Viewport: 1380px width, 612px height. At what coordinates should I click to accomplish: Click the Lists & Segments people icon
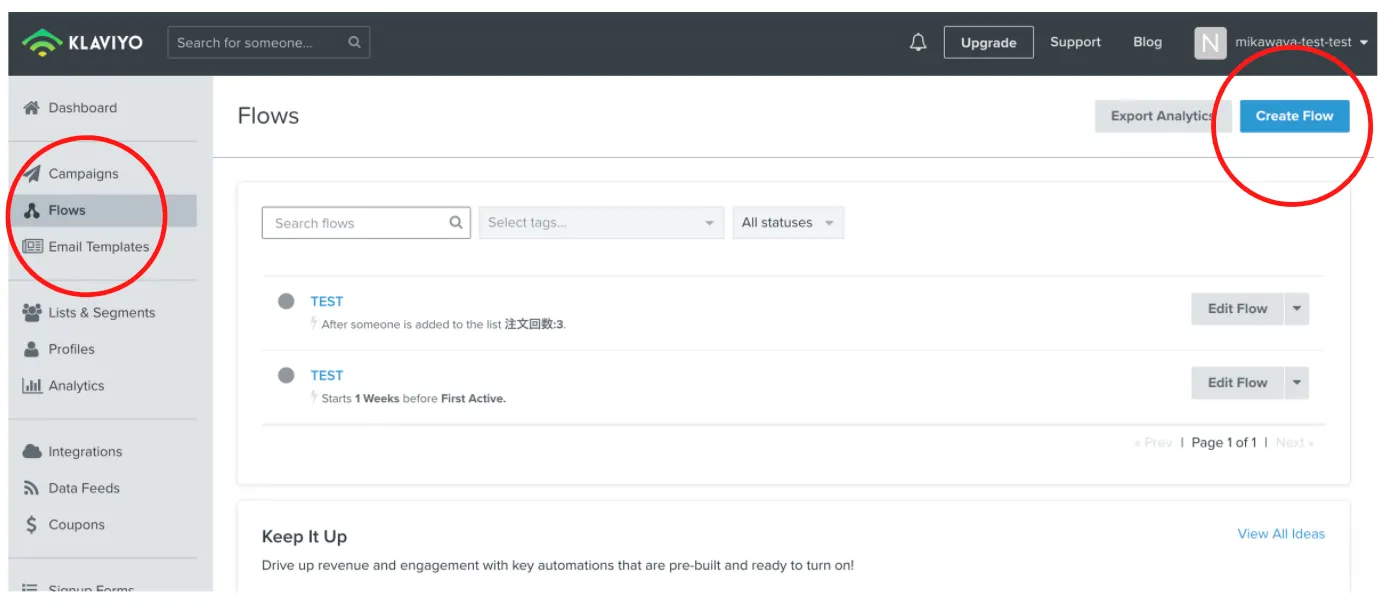[32, 313]
